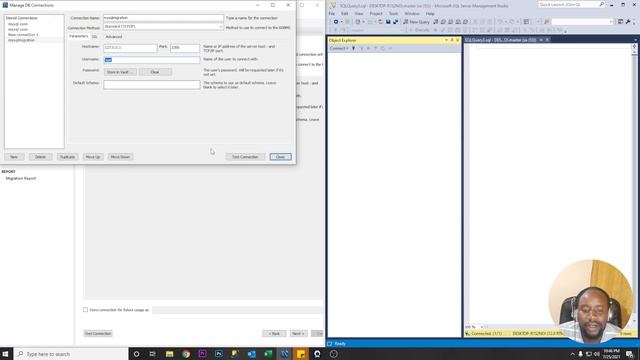Click the Database Engine Query icon beside New Query
Screen dimensions: 640x360
[x=436, y=22]
